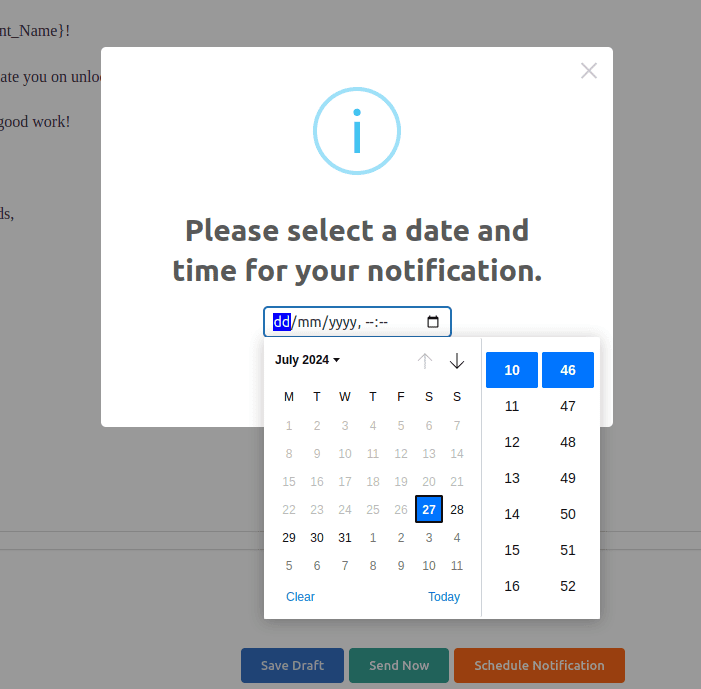The width and height of the screenshot is (701, 689).
Task: Click the Schedule Notification button
Action: [x=539, y=665]
